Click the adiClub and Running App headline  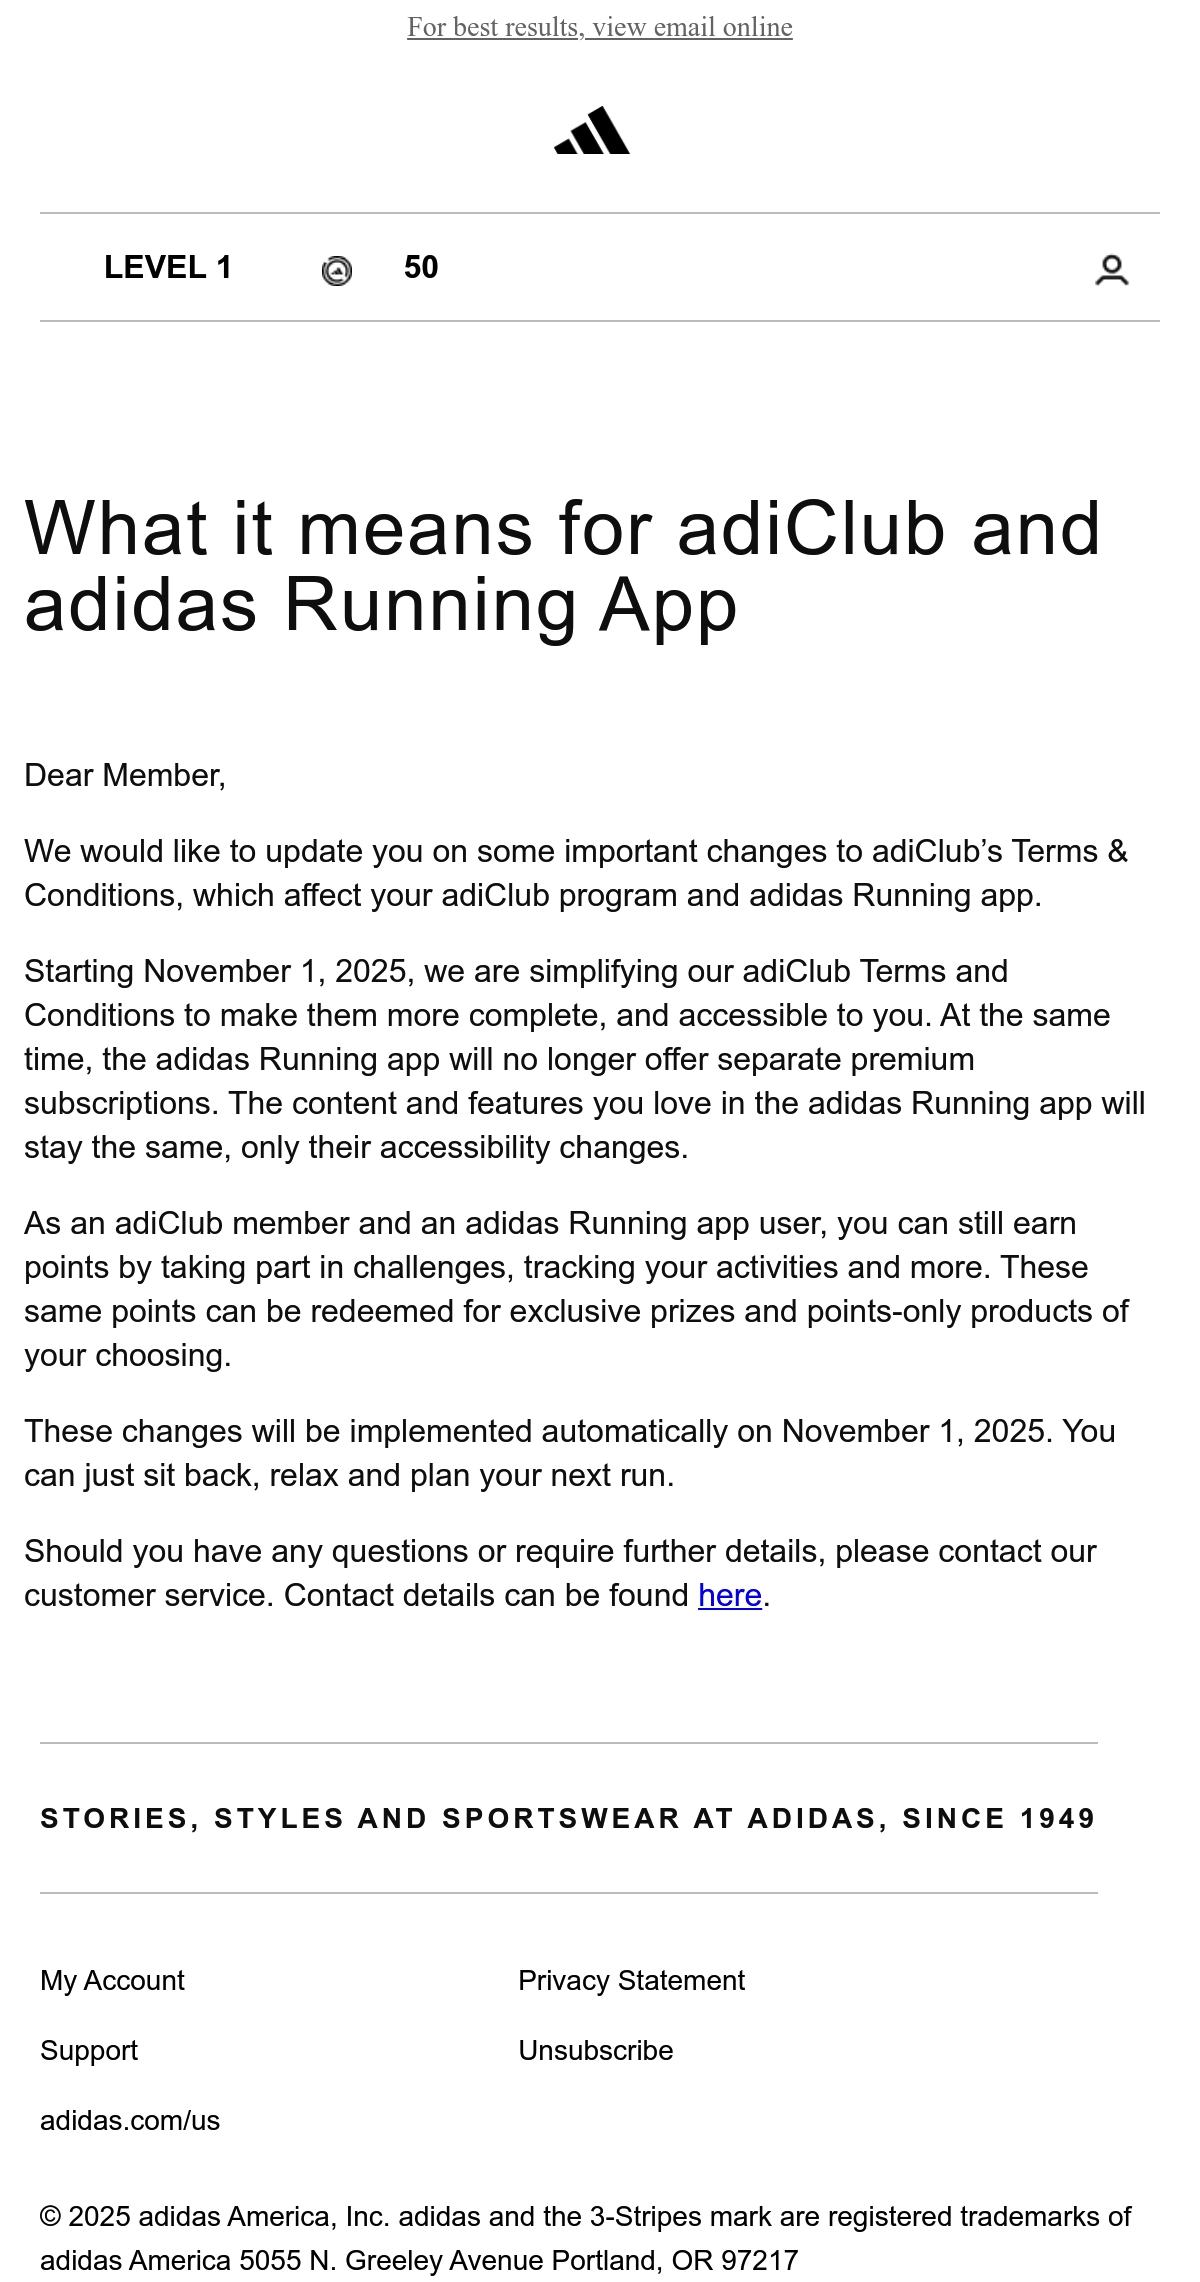(562, 566)
